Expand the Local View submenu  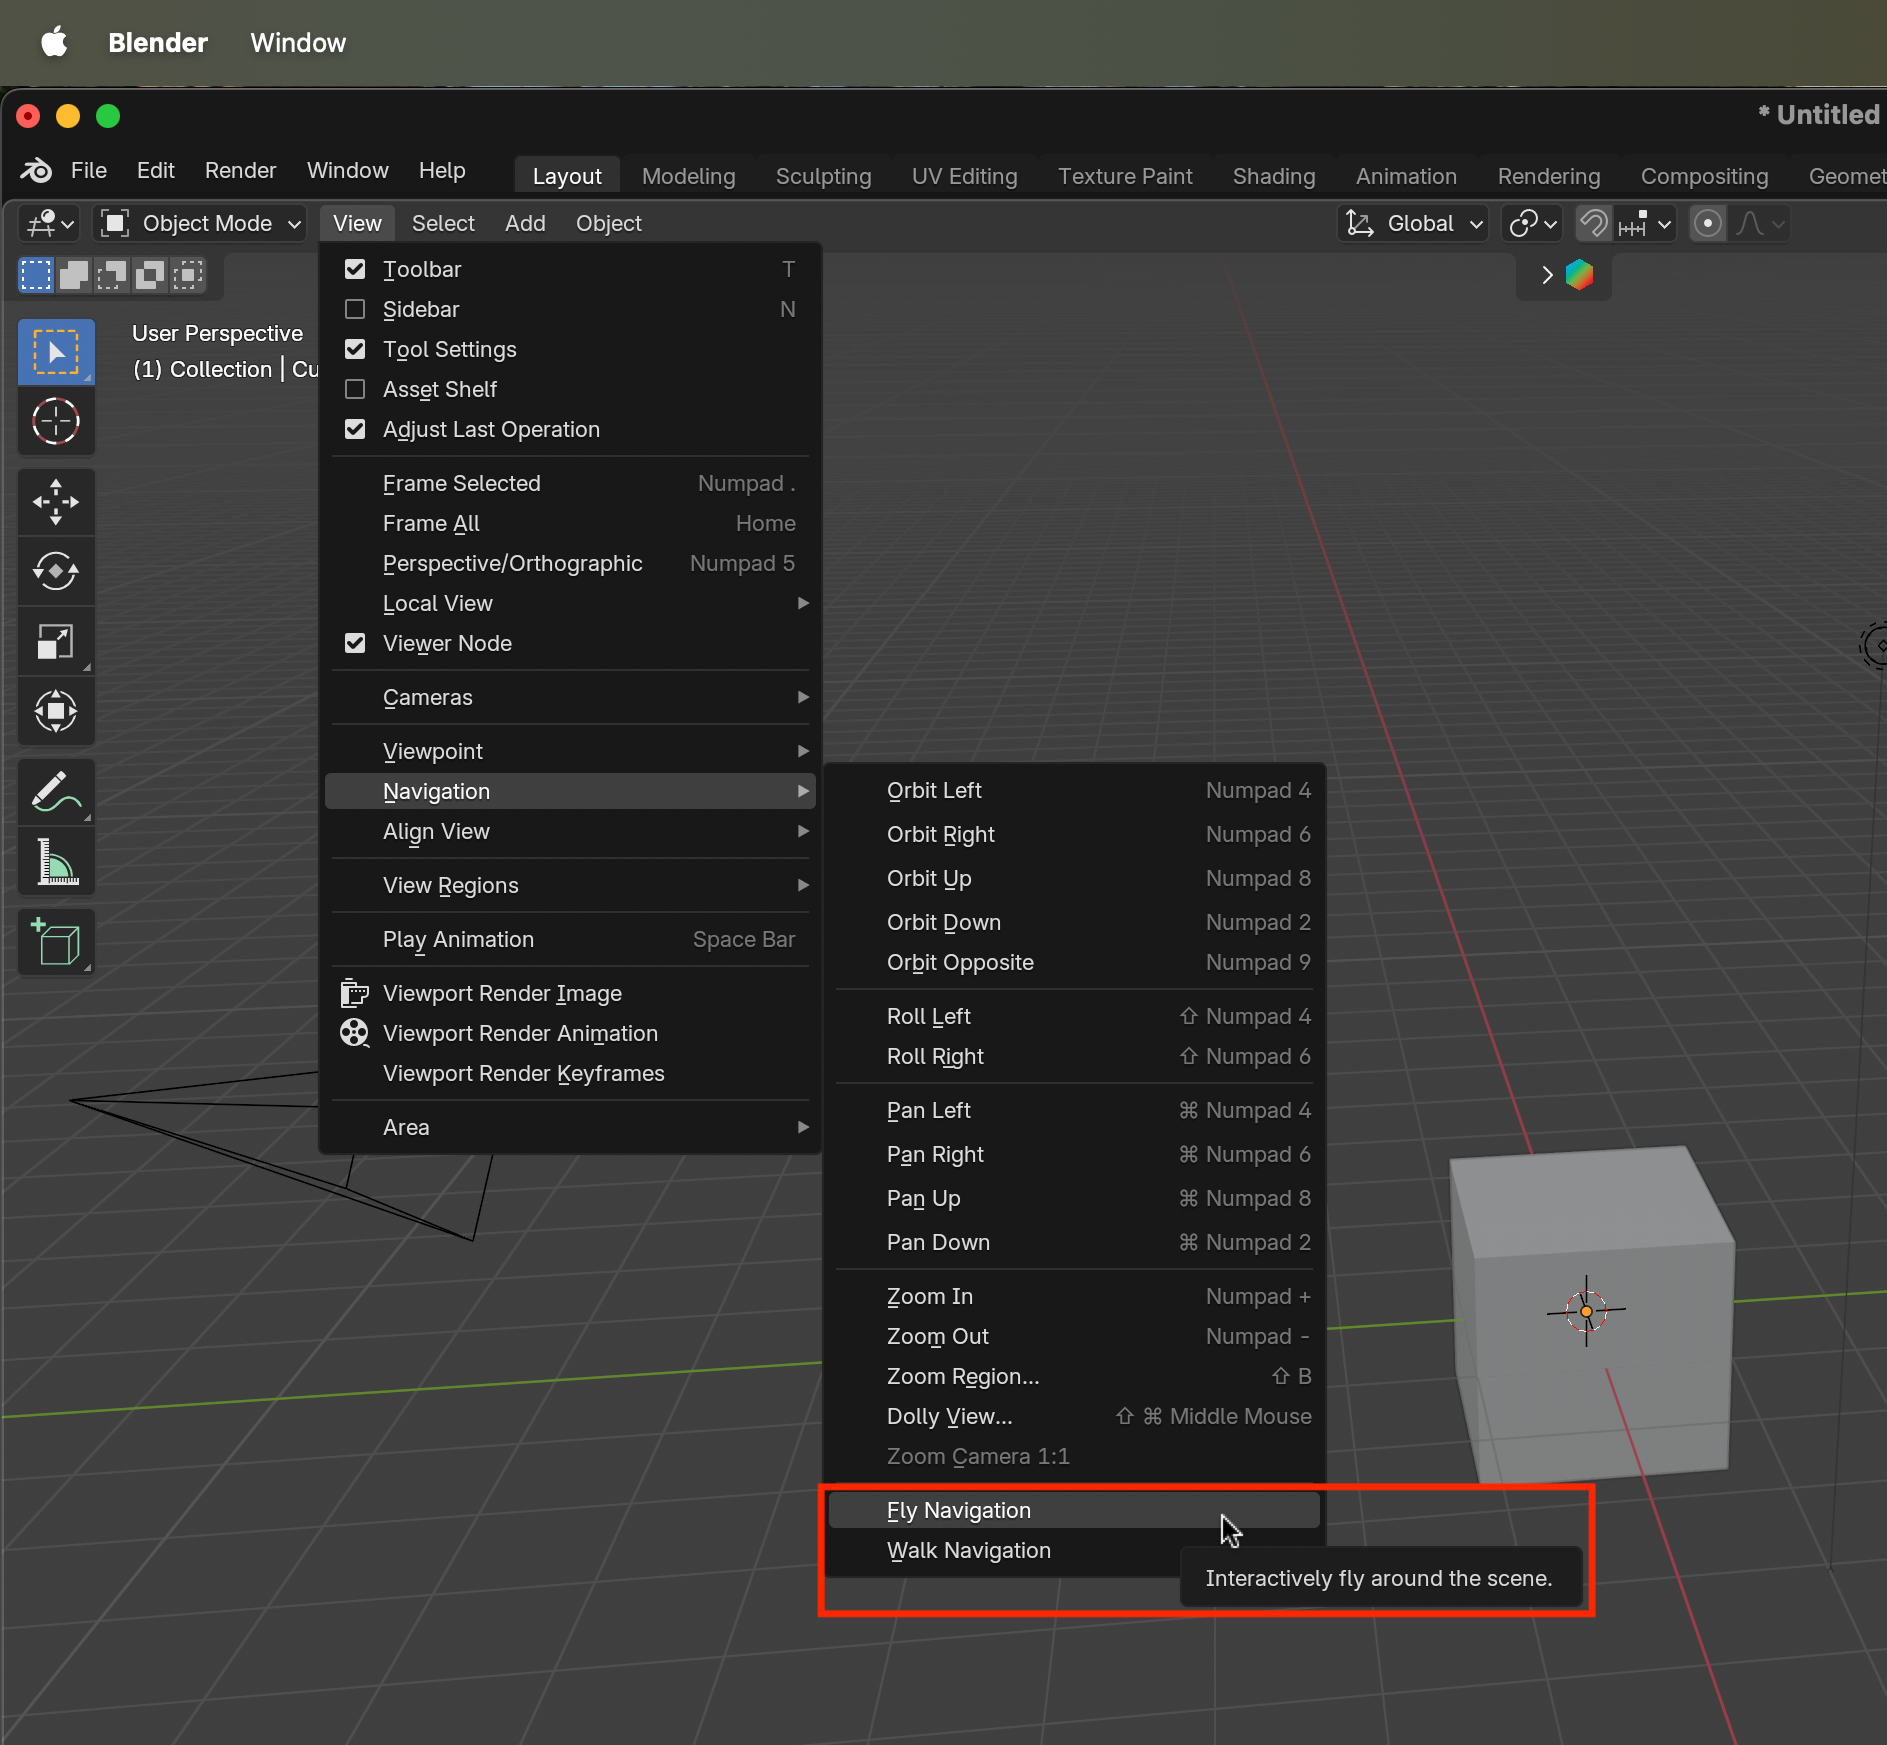(x=570, y=603)
